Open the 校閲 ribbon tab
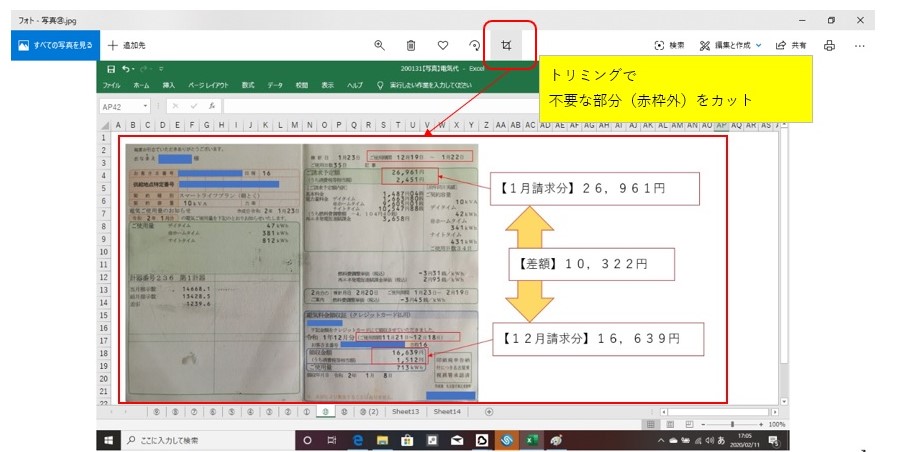The height and width of the screenshot is (452, 901). 302,85
